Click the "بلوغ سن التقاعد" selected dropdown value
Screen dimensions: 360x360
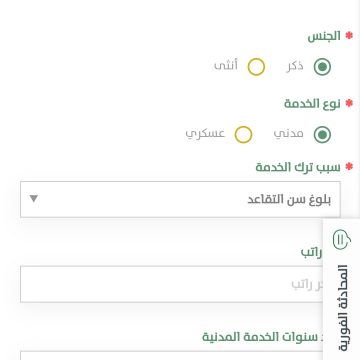point(289,200)
